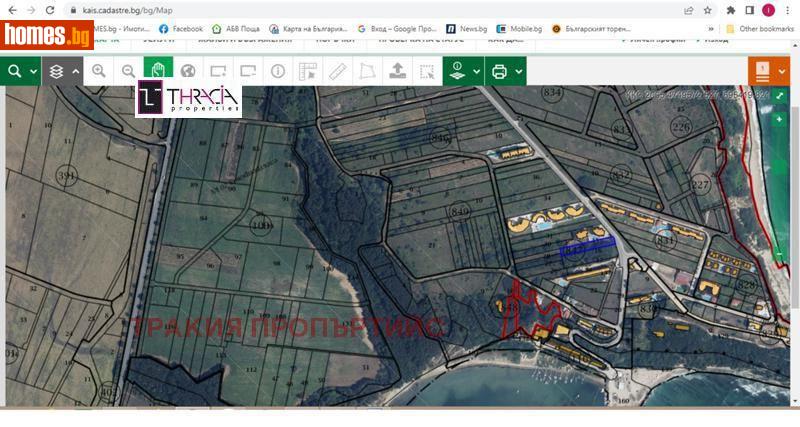Toggle fullscreen map view
The width and height of the screenshot is (800, 427).
(x=780, y=96)
